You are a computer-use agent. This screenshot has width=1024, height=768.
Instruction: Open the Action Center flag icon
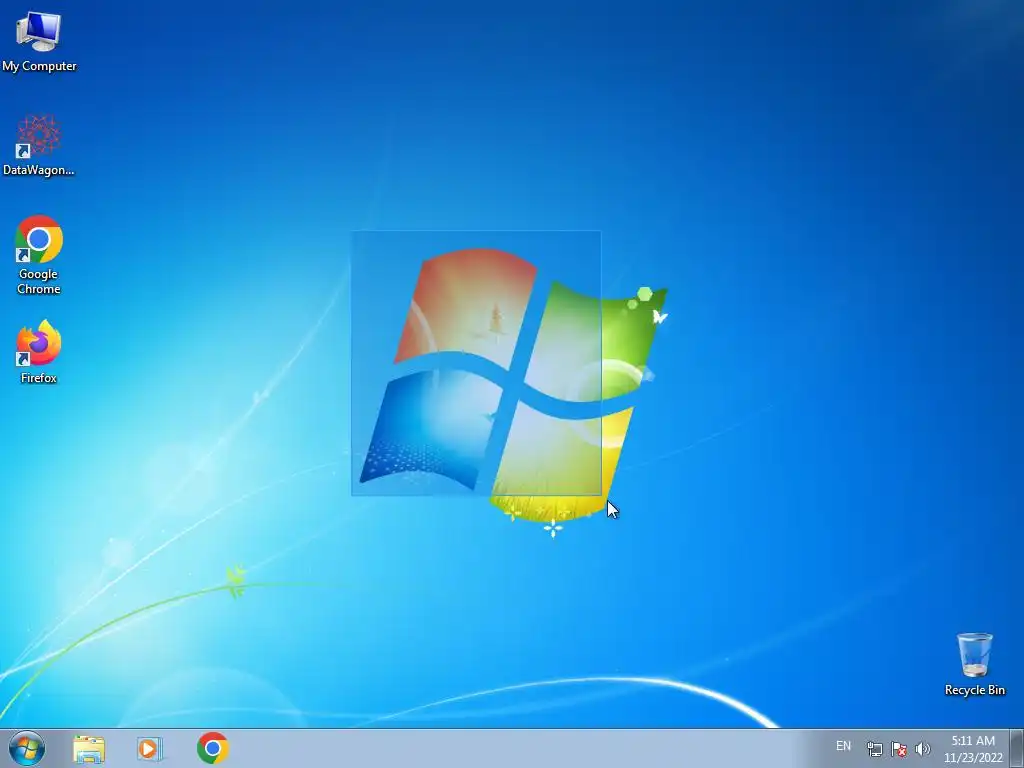tap(899, 748)
